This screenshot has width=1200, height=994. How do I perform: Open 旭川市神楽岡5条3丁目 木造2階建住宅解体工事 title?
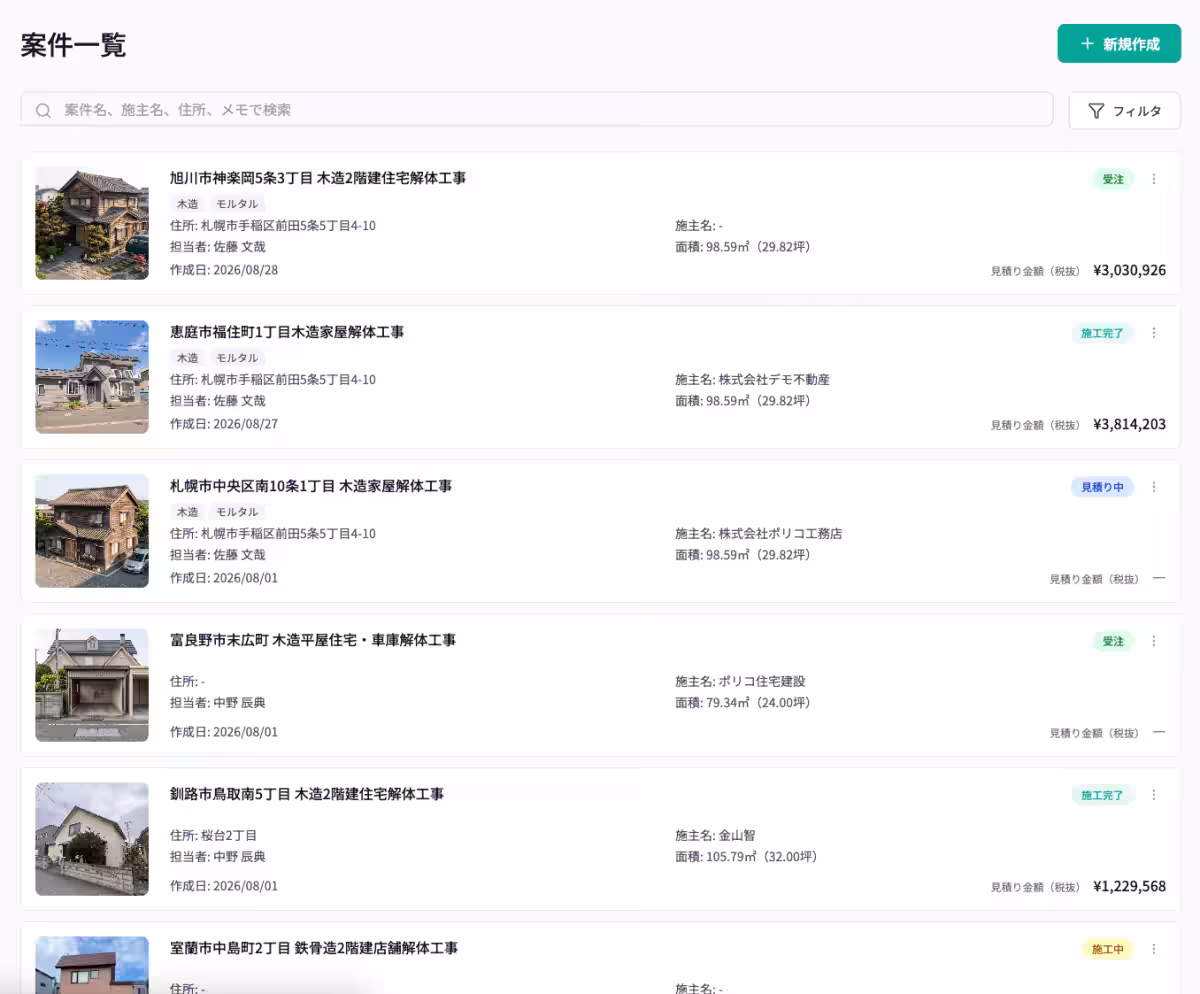pyautogui.click(x=318, y=178)
